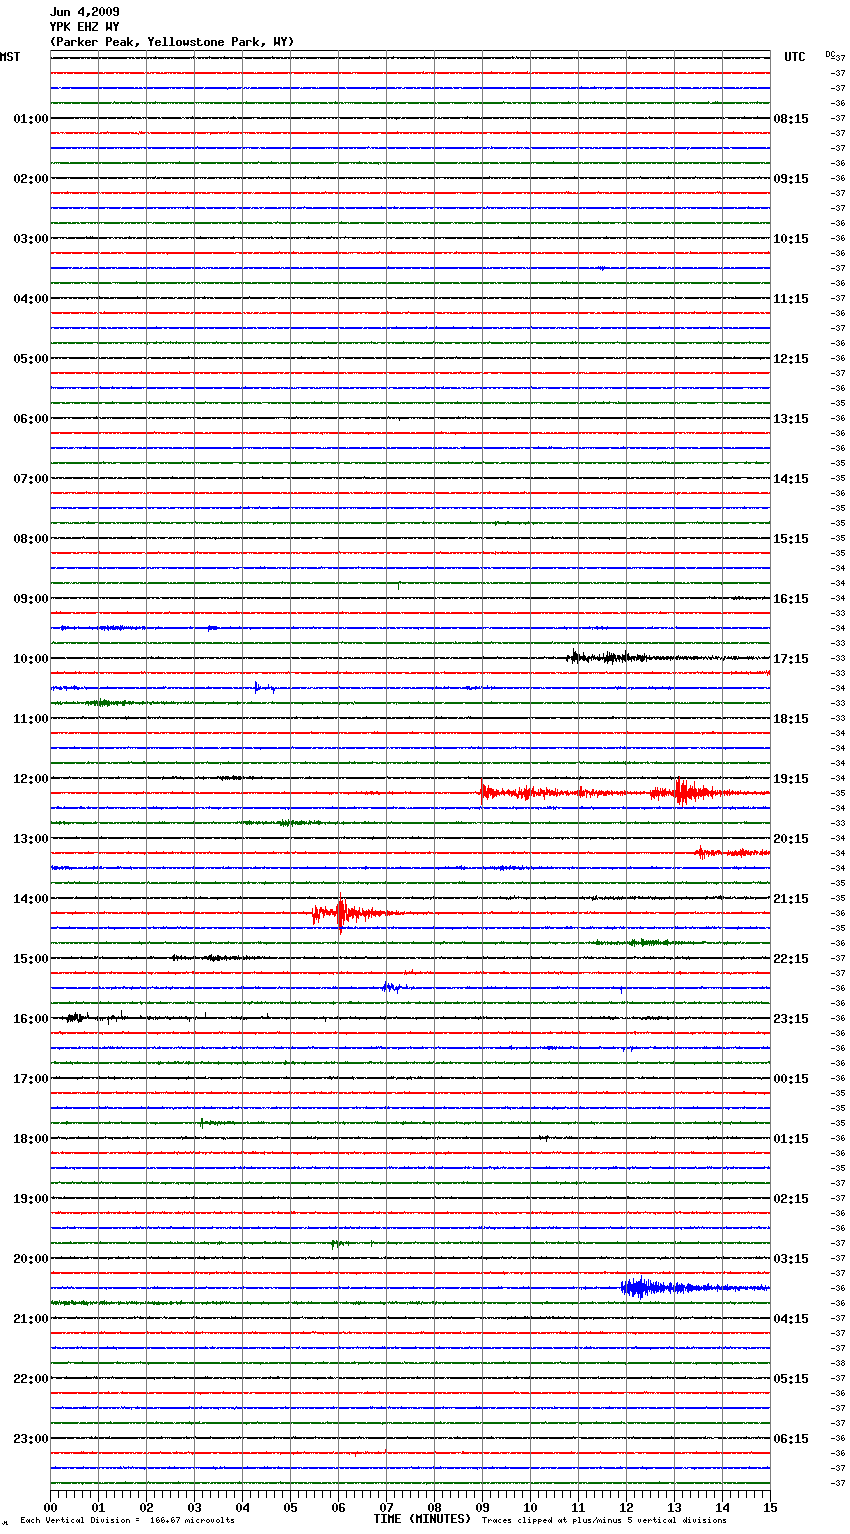850x1534 pixels.
Task: Click the "23:00" MST time label
Action: (31, 1439)
